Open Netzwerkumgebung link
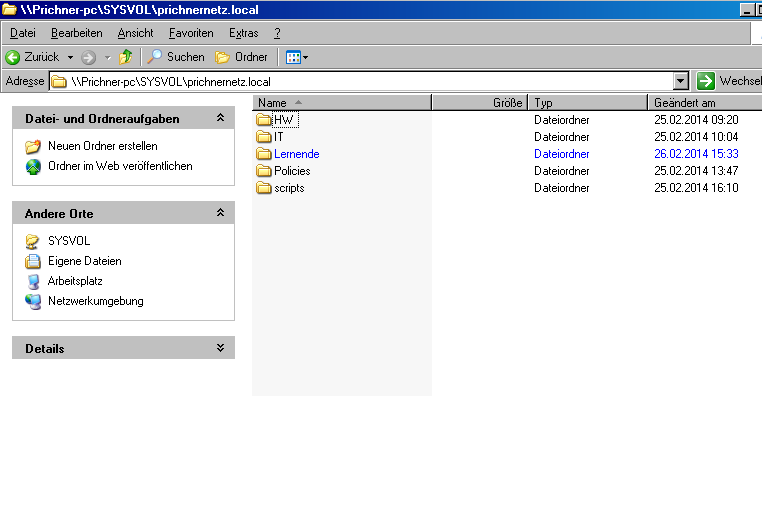The width and height of the screenshot is (762, 512). pyautogui.click(x=95, y=301)
